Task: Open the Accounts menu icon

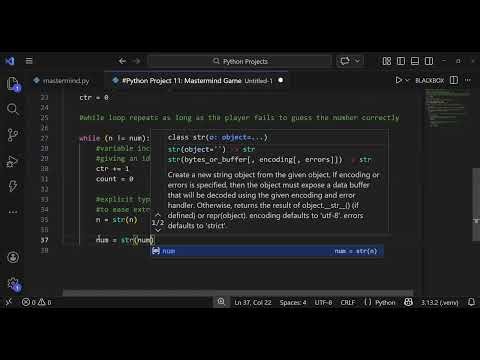Action: click(13, 257)
